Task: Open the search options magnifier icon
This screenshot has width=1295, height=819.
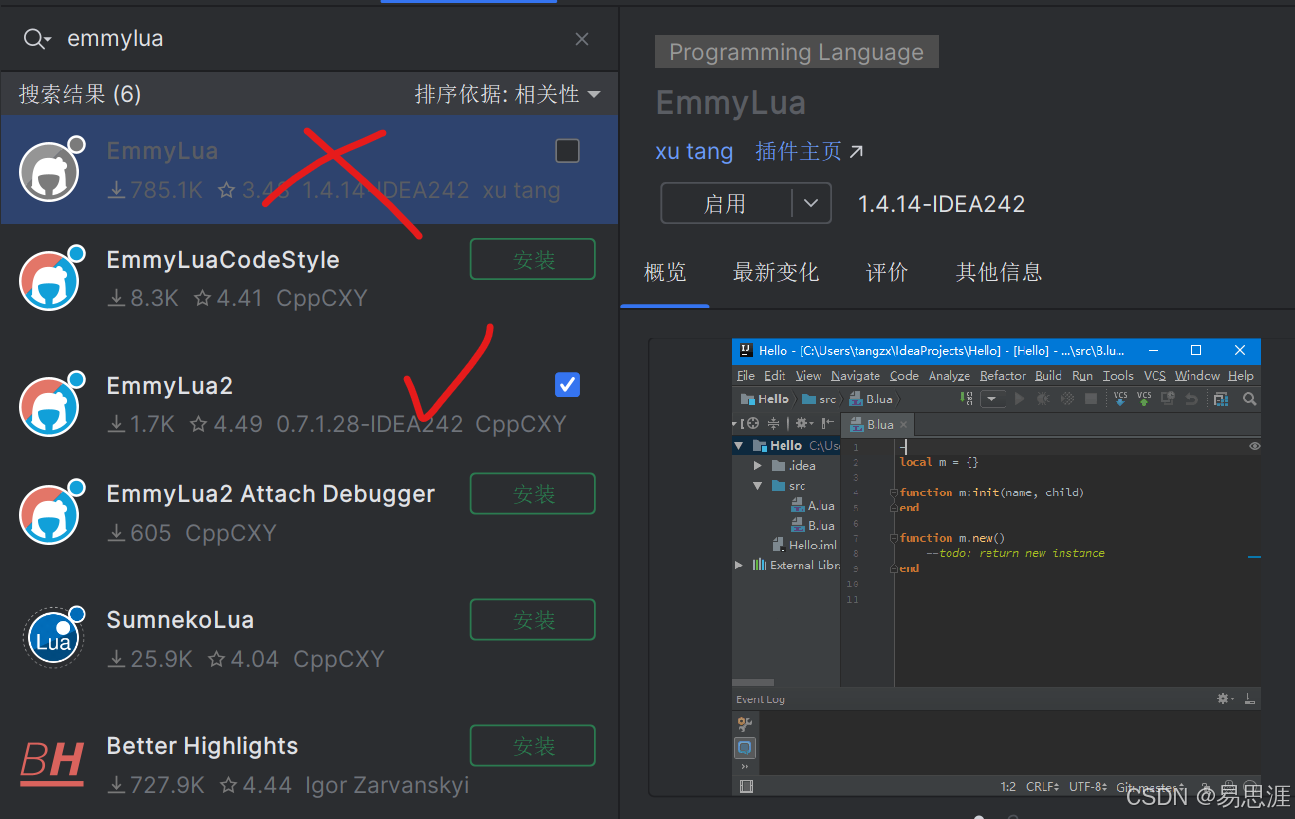Action: [36, 39]
